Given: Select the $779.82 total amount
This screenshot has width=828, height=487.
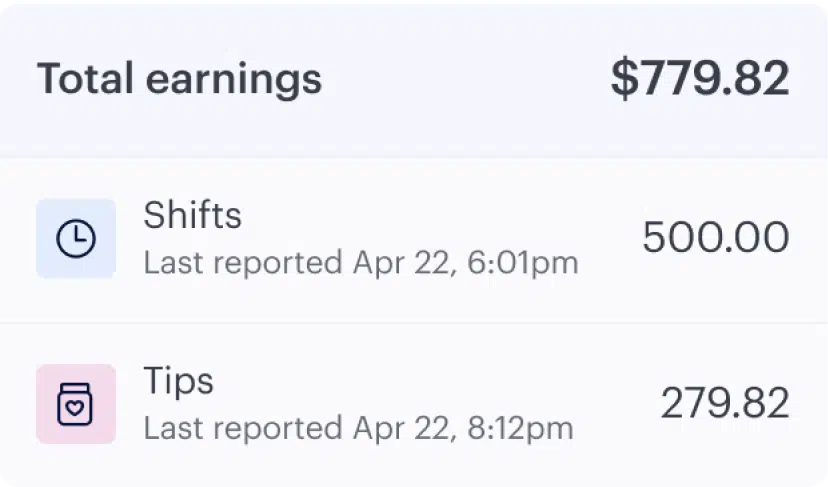Looking at the screenshot, I should point(700,78).
